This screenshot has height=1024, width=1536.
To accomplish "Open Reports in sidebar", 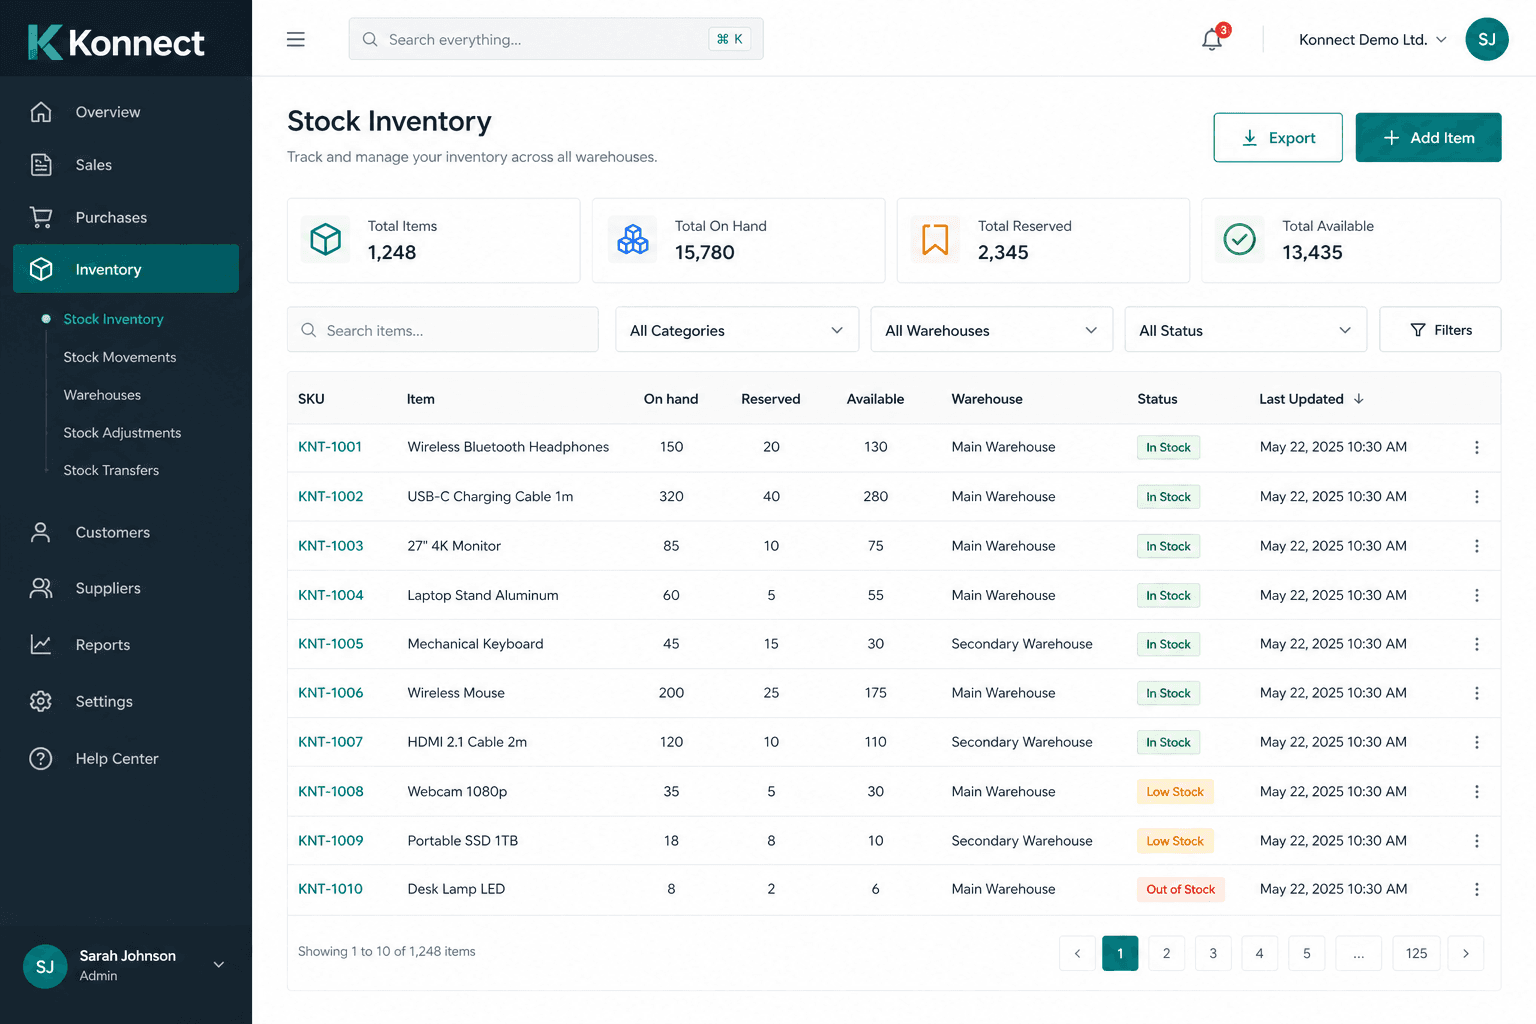I will [126, 645].
